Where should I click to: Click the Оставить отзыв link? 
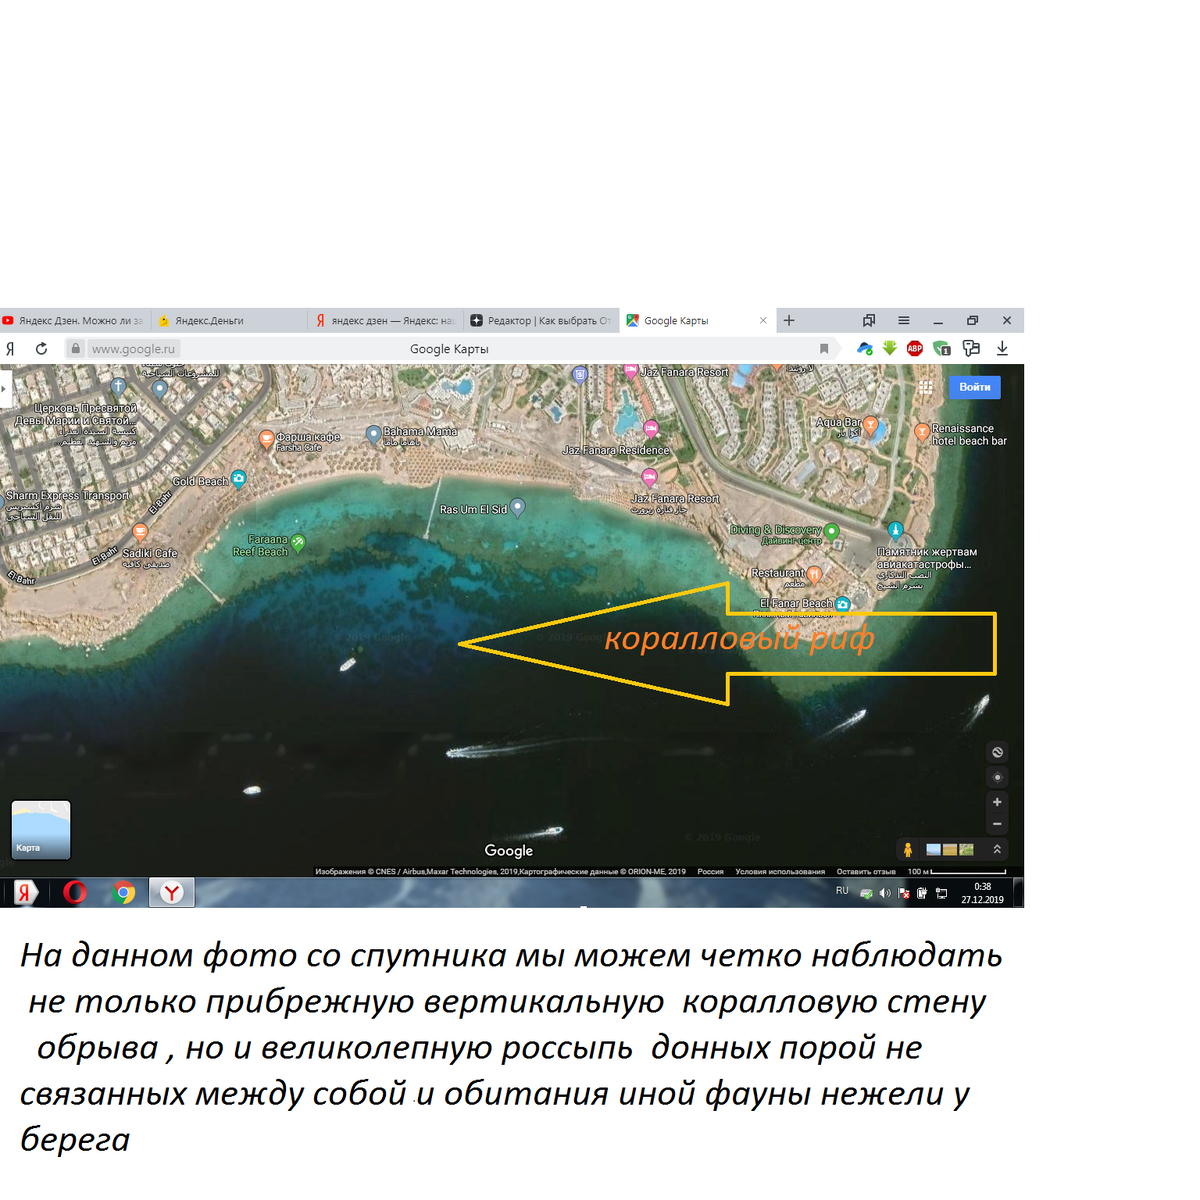[x=866, y=872]
